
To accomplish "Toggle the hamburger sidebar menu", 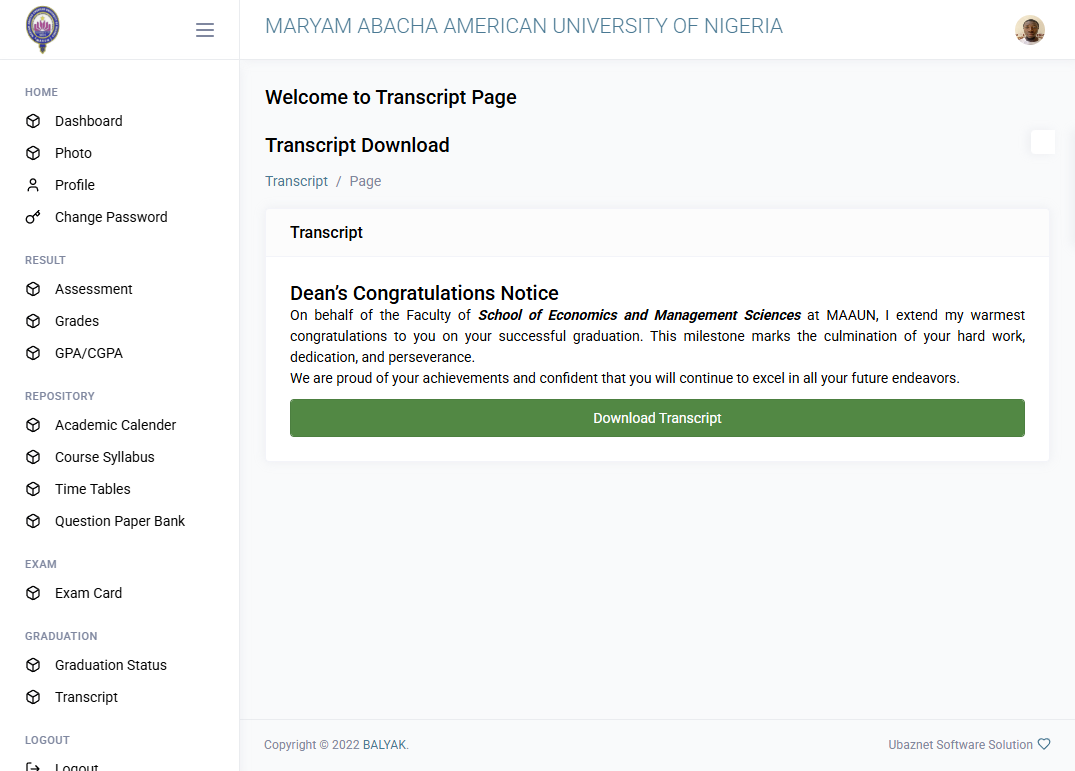I will click(204, 30).
